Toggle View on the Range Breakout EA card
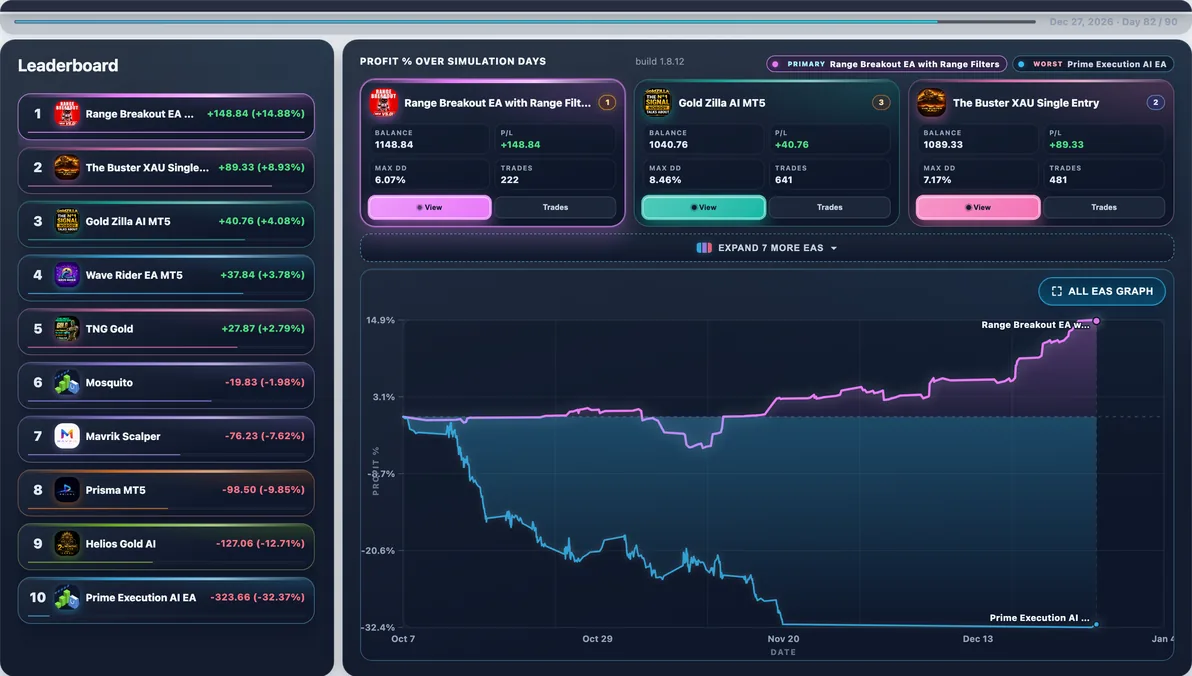The image size is (1192, 676). coord(430,208)
